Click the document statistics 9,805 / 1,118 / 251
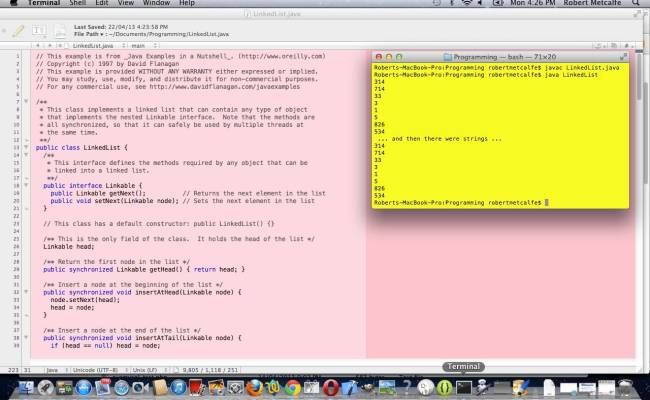Image resolution: width=650 pixels, height=400 pixels. point(210,370)
